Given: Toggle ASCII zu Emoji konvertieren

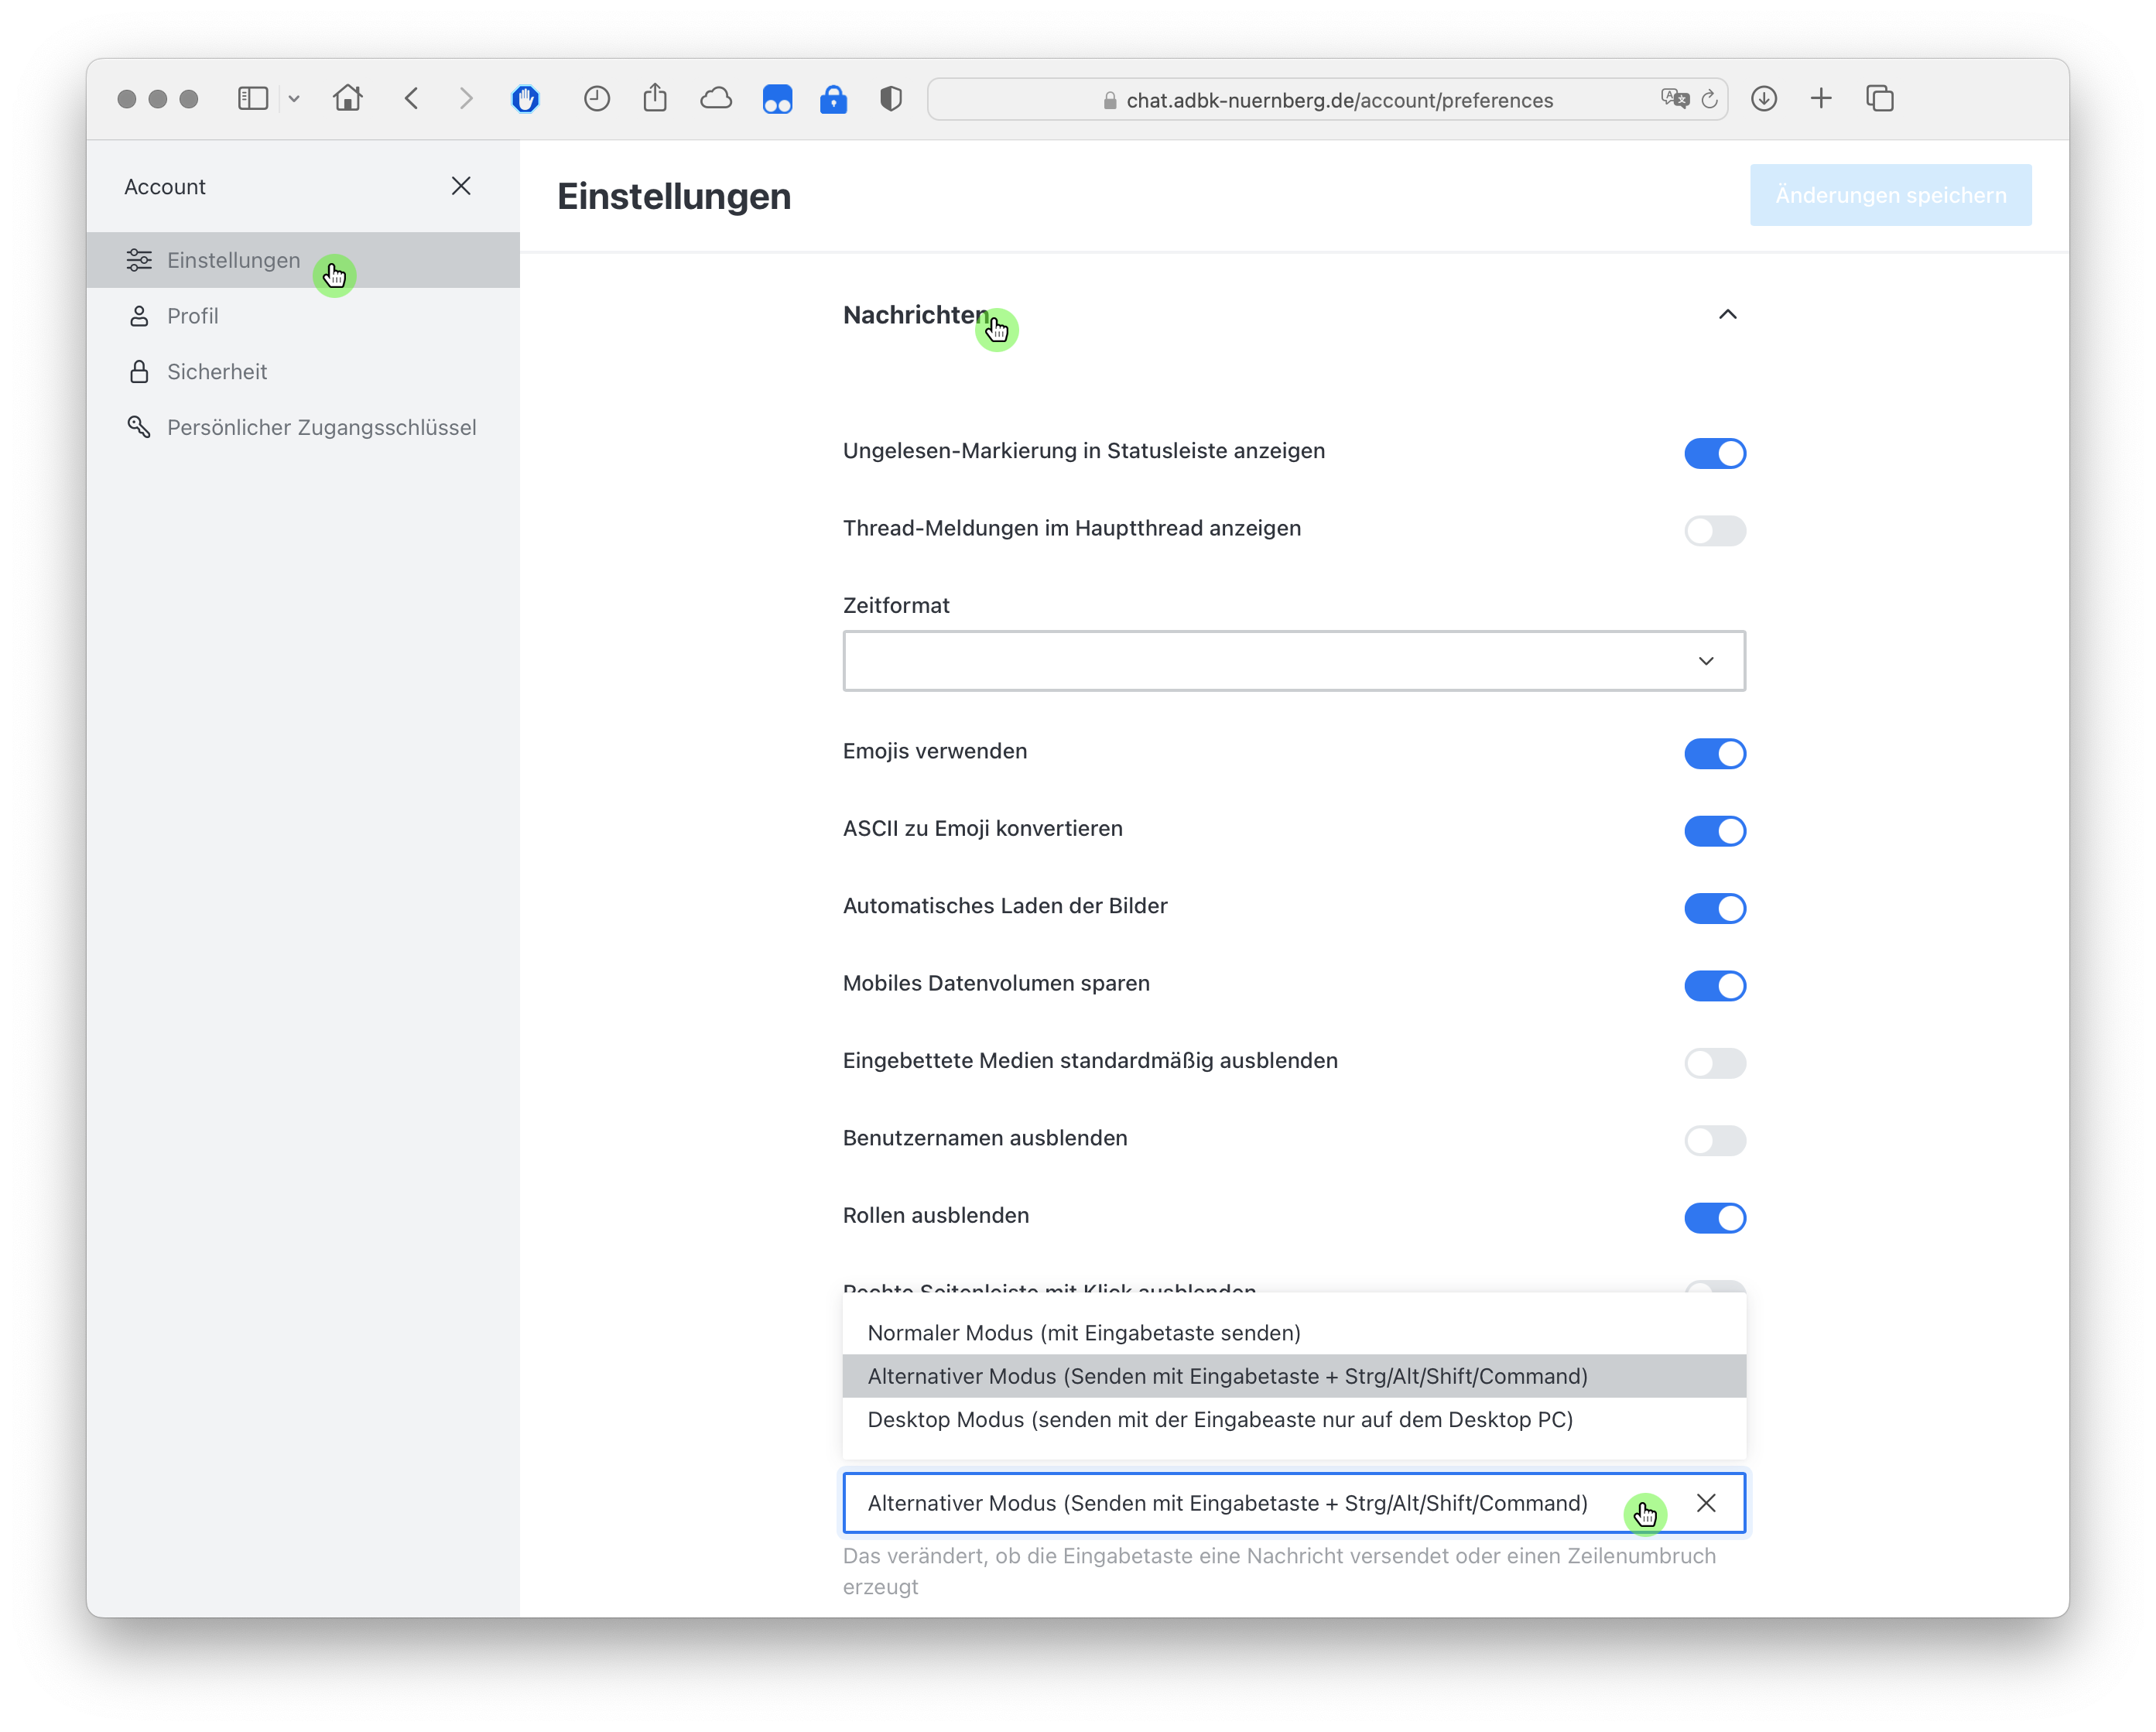Looking at the screenshot, I should [1715, 831].
